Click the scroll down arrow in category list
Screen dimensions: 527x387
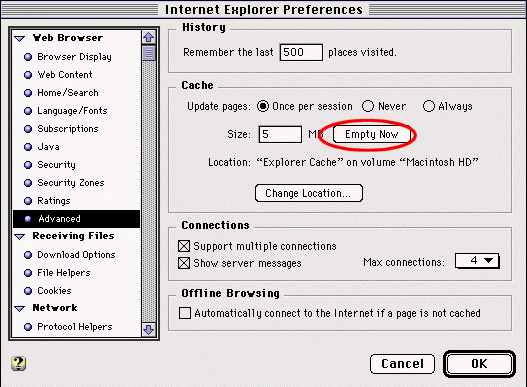[149, 330]
